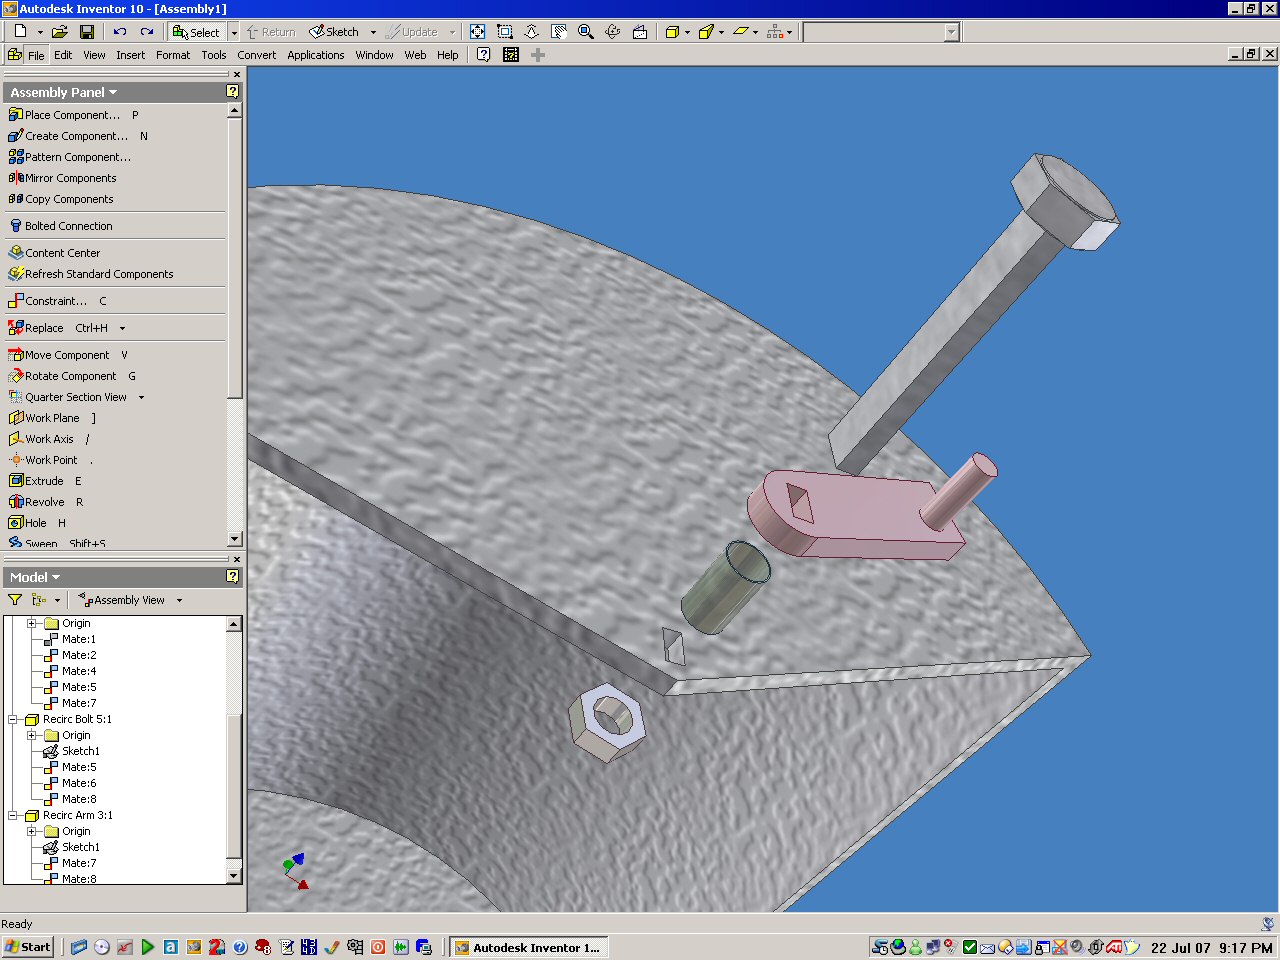Click Autodesk Inventor taskbar button

pyautogui.click(x=528, y=947)
